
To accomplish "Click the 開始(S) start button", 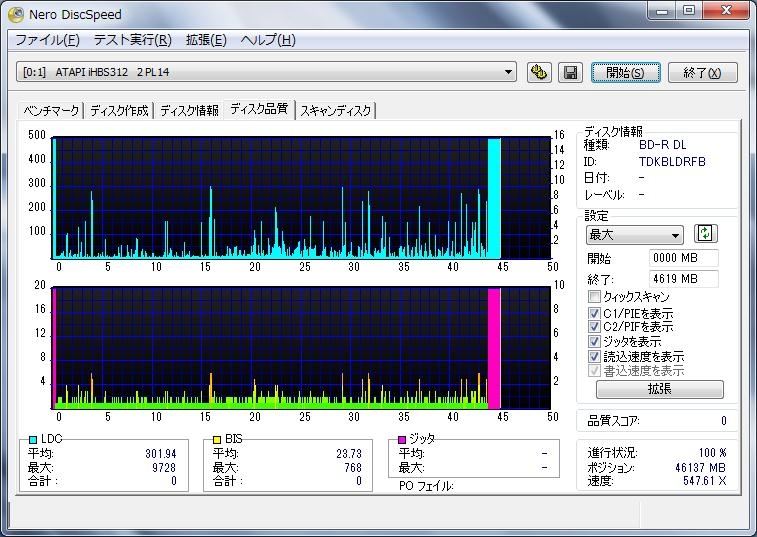I will pyautogui.click(x=625, y=72).
